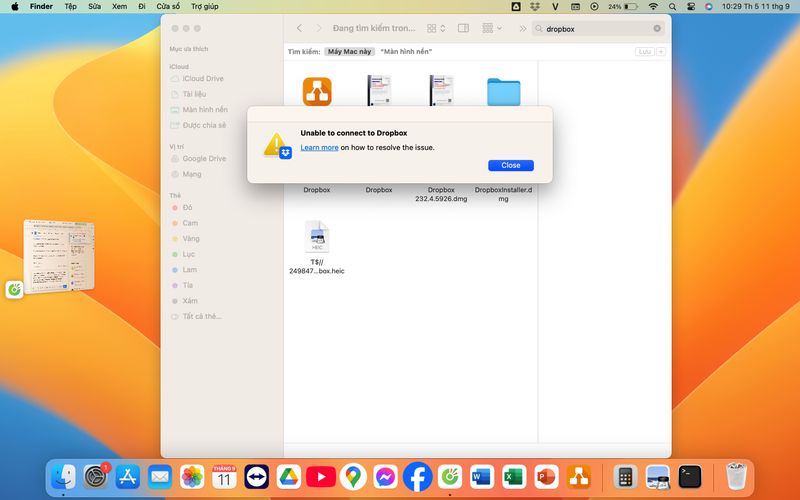Show more toolbar items via double chevron

pos(522,29)
